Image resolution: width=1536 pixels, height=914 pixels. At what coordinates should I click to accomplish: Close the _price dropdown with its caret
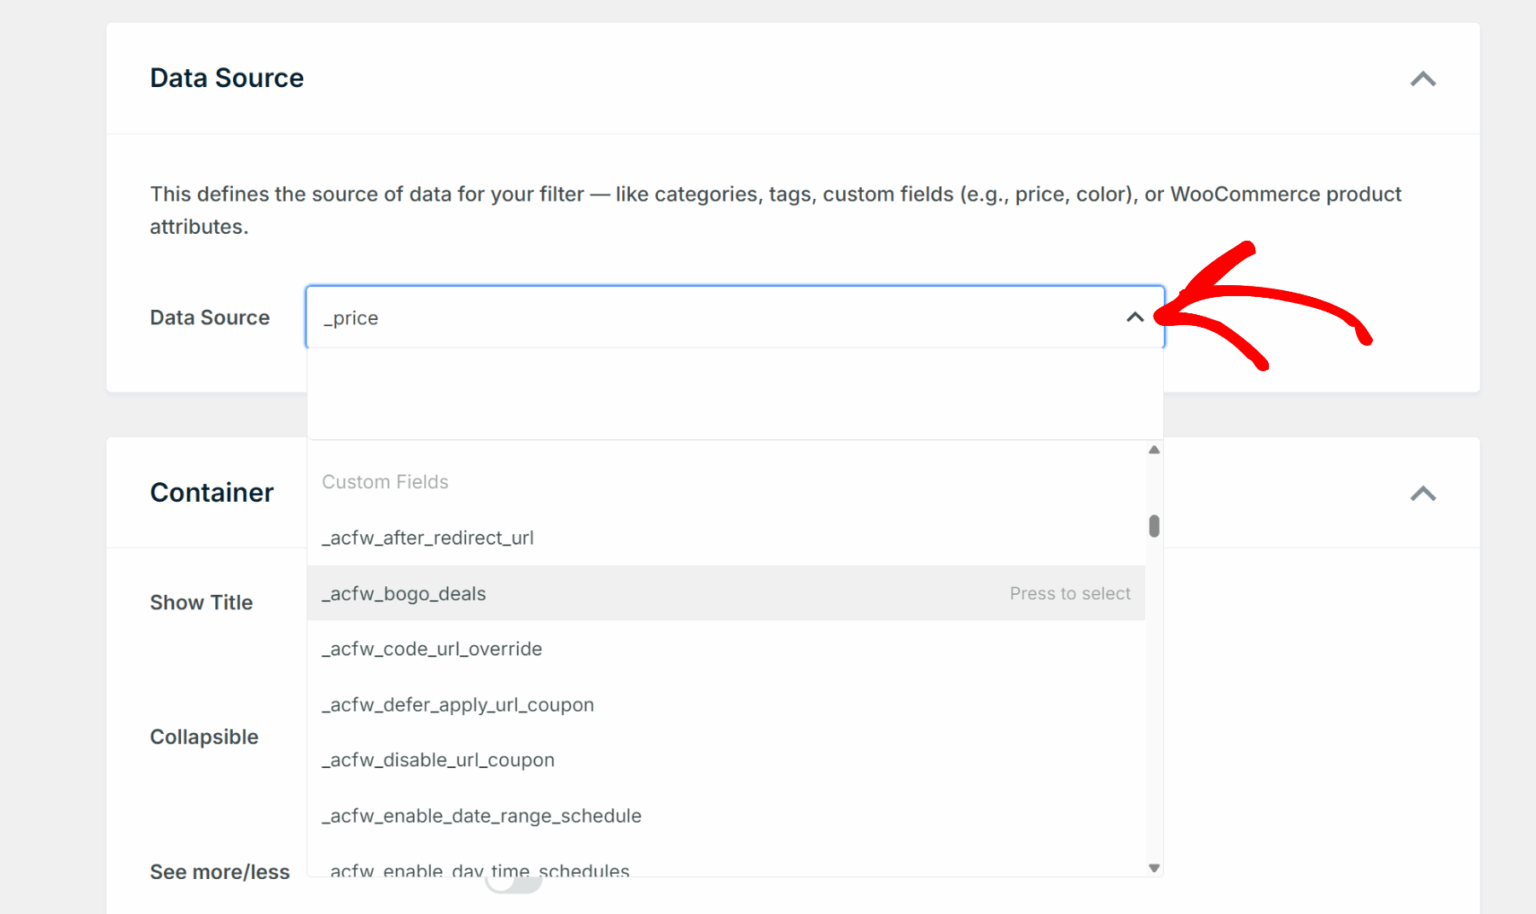point(1134,317)
